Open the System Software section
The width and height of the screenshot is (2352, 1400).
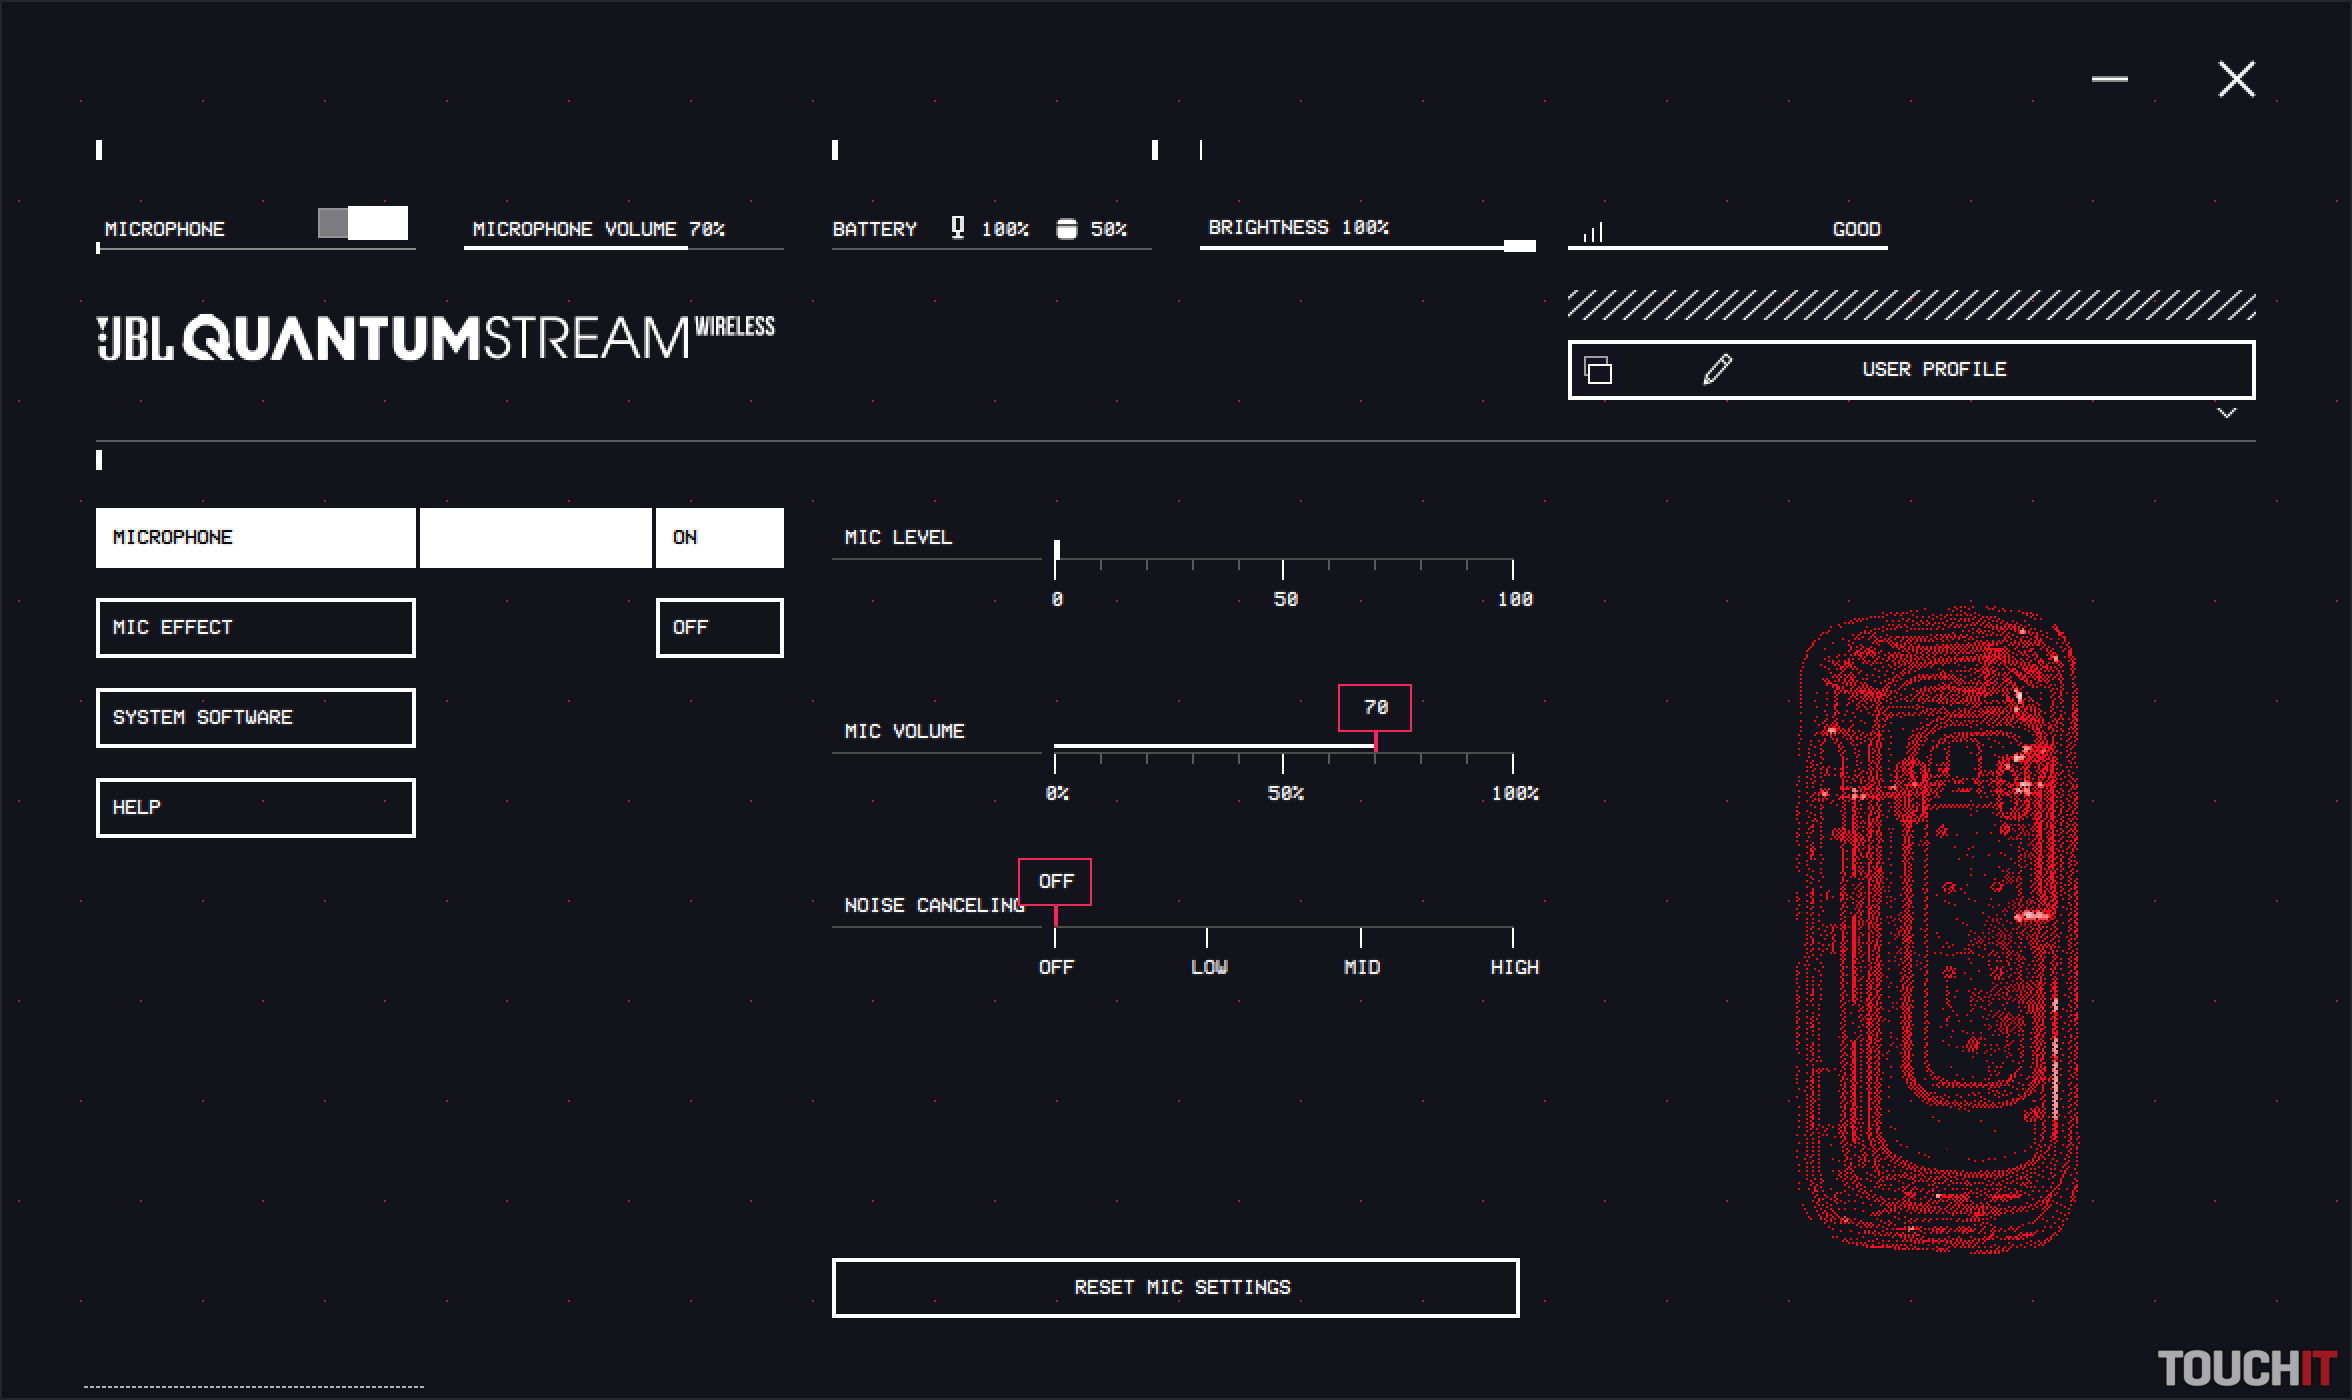256,718
